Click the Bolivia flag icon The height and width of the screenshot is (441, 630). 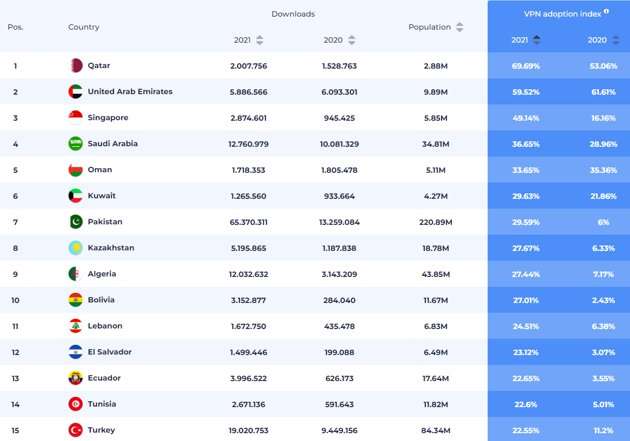click(x=75, y=300)
